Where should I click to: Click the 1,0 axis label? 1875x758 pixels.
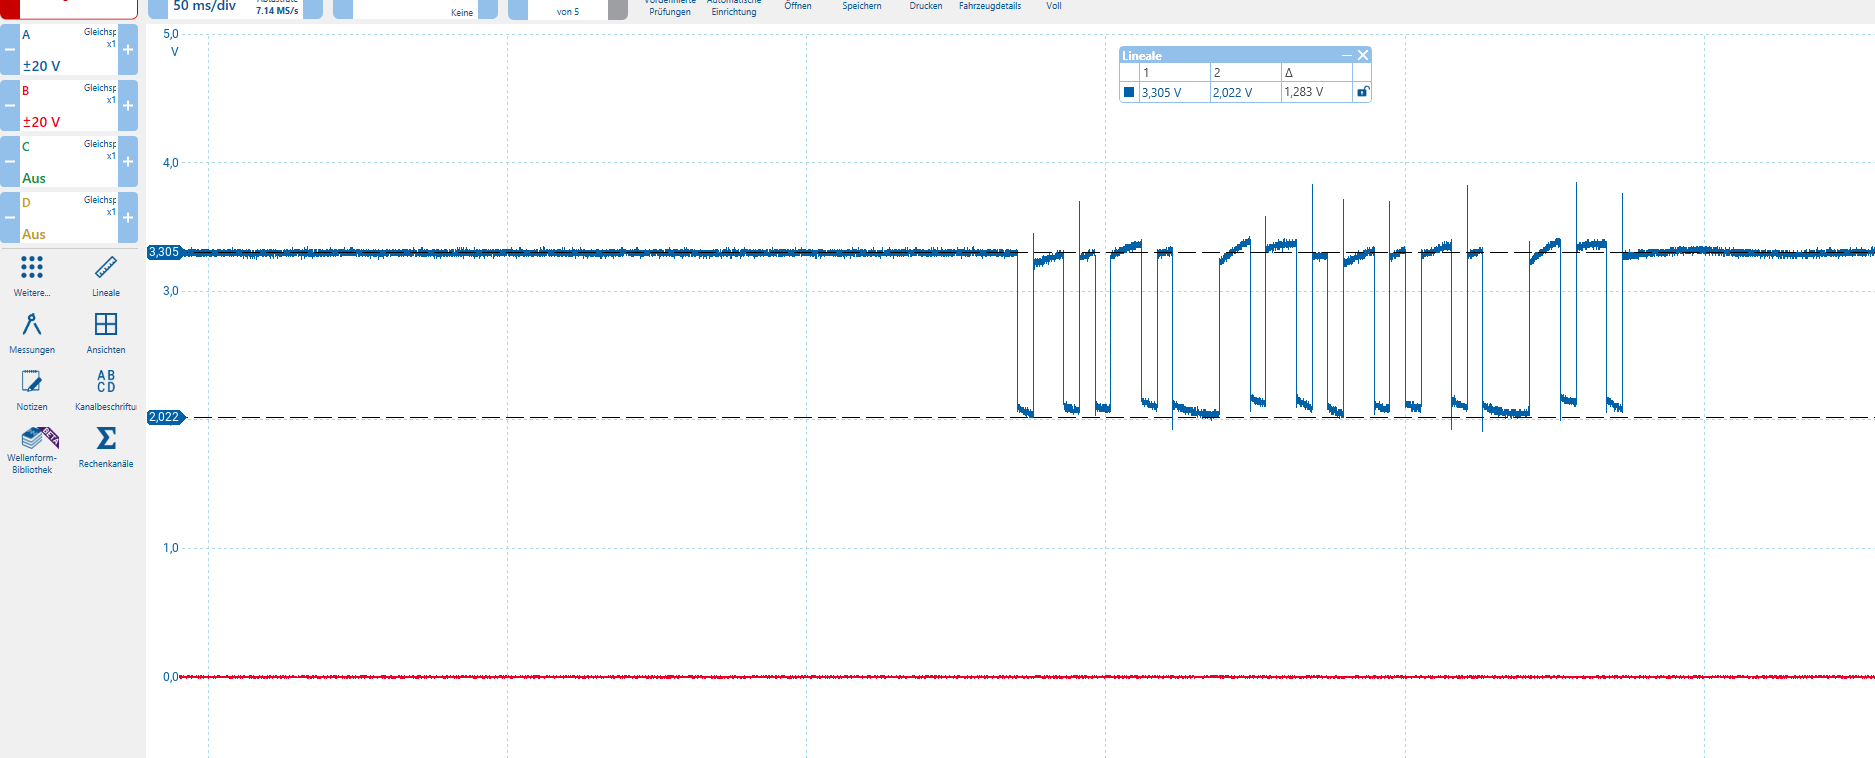click(171, 548)
